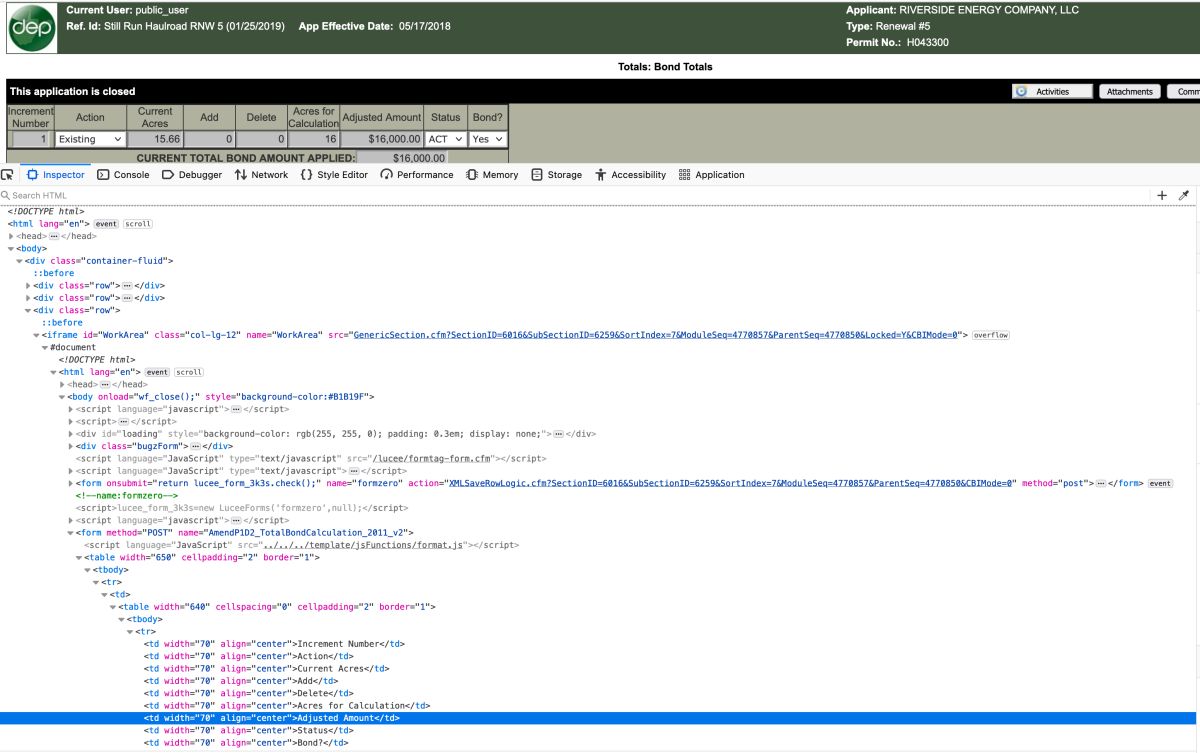The image size is (1200, 753).
Task: Click the Increment Number field showing 1
Action: (29, 139)
